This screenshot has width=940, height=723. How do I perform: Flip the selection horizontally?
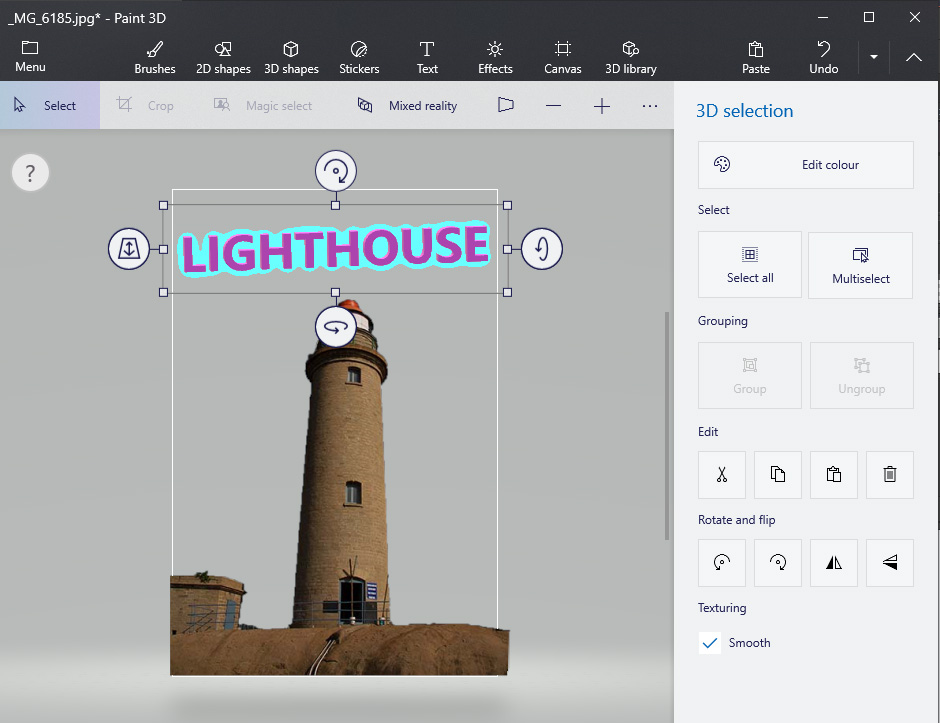[833, 562]
